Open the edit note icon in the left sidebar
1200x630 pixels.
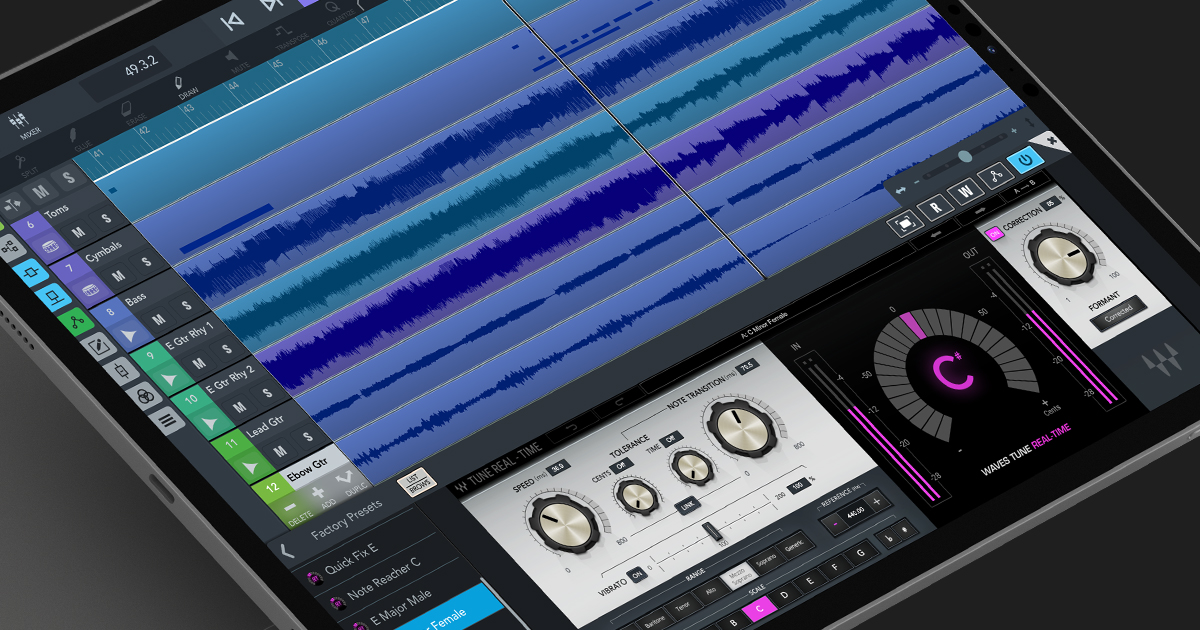point(100,347)
